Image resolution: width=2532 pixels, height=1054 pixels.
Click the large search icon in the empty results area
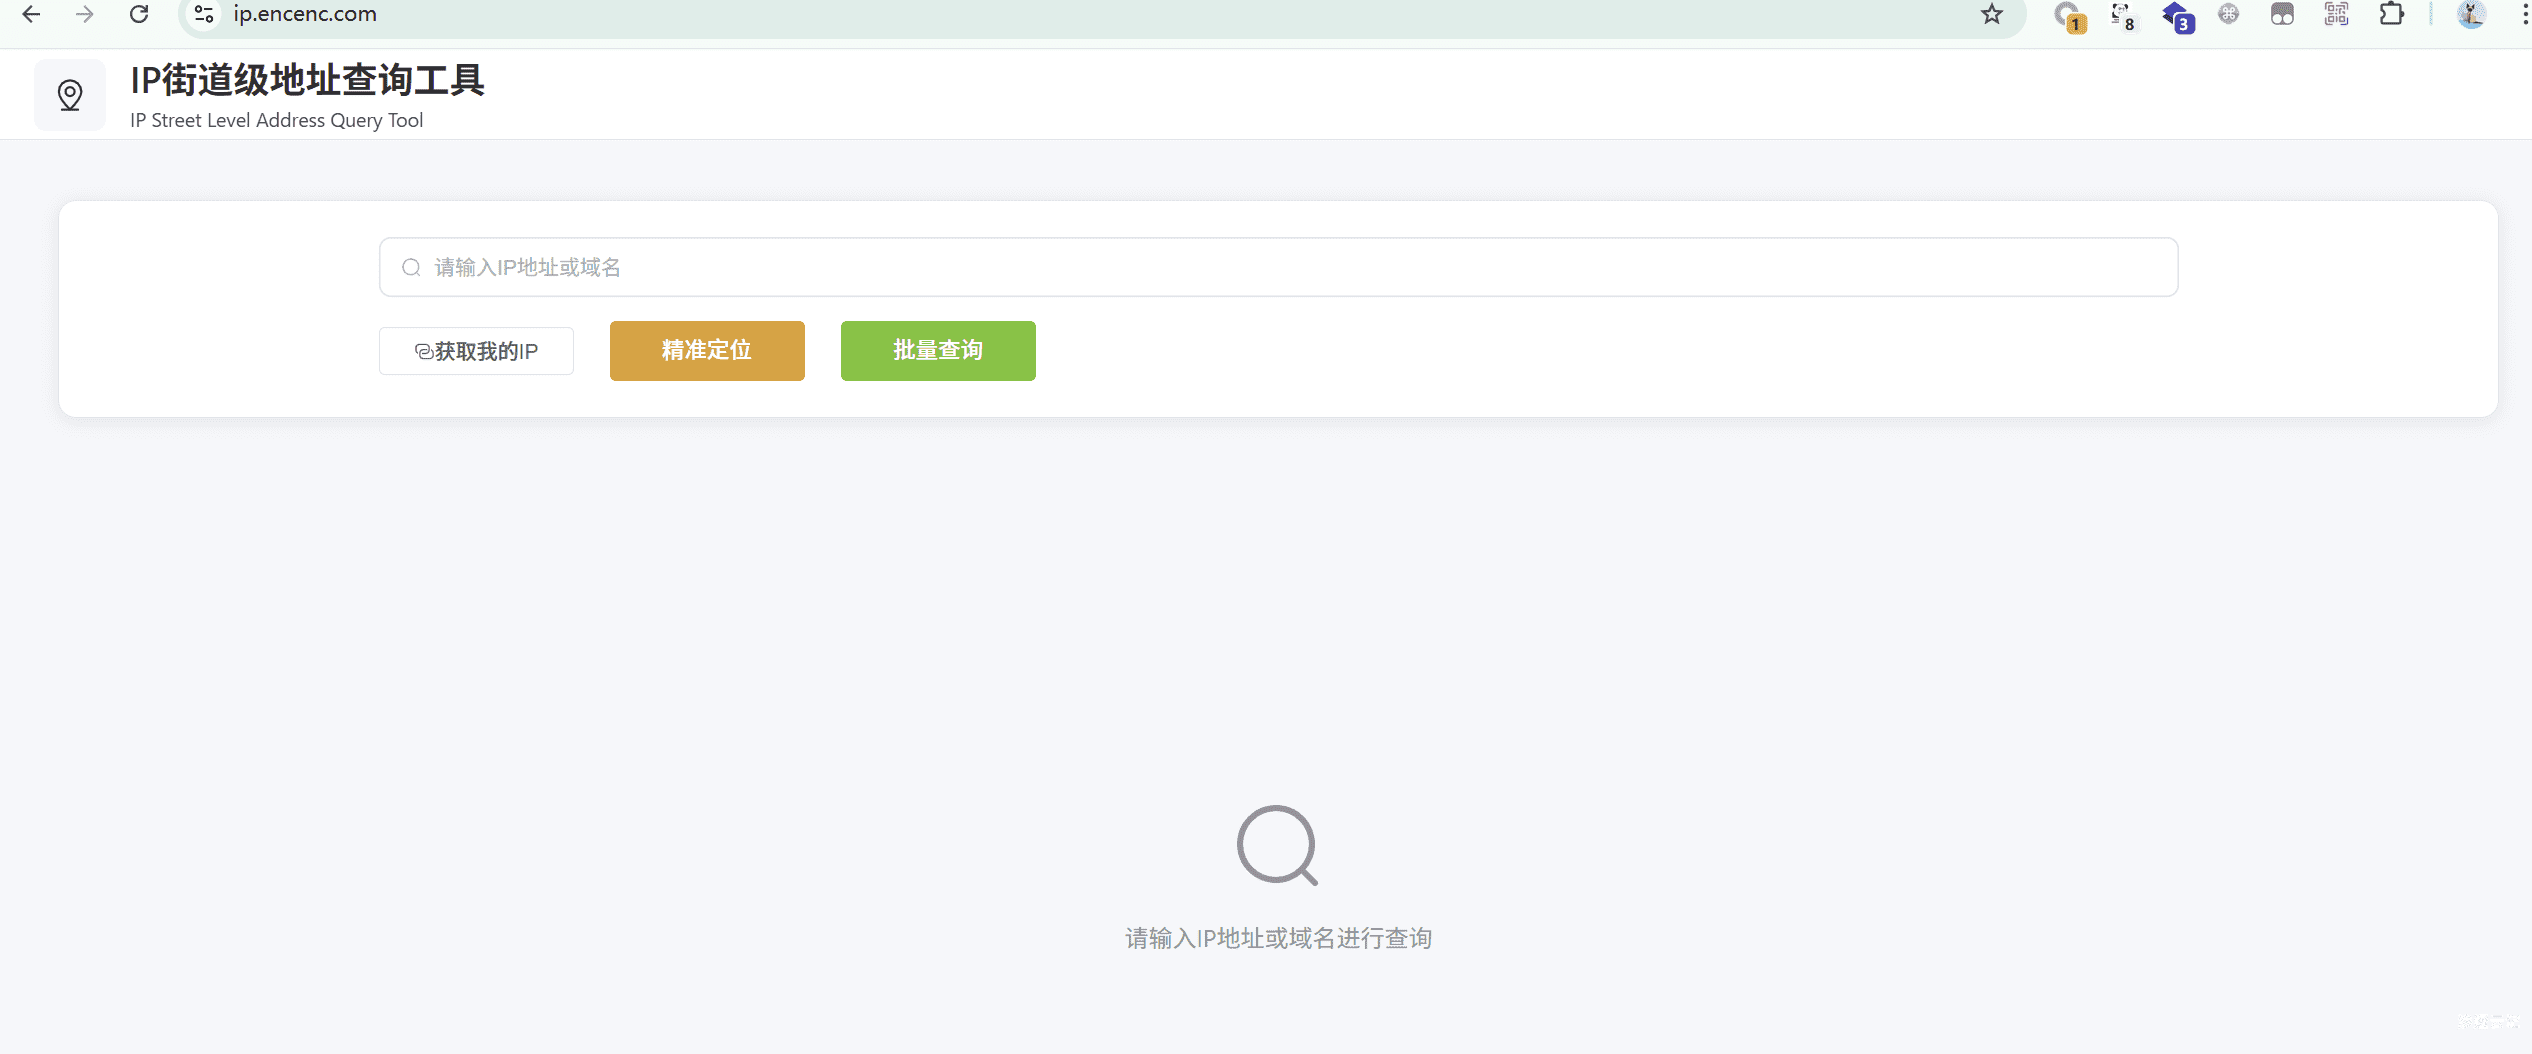pyautogui.click(x=1277, y=846)
